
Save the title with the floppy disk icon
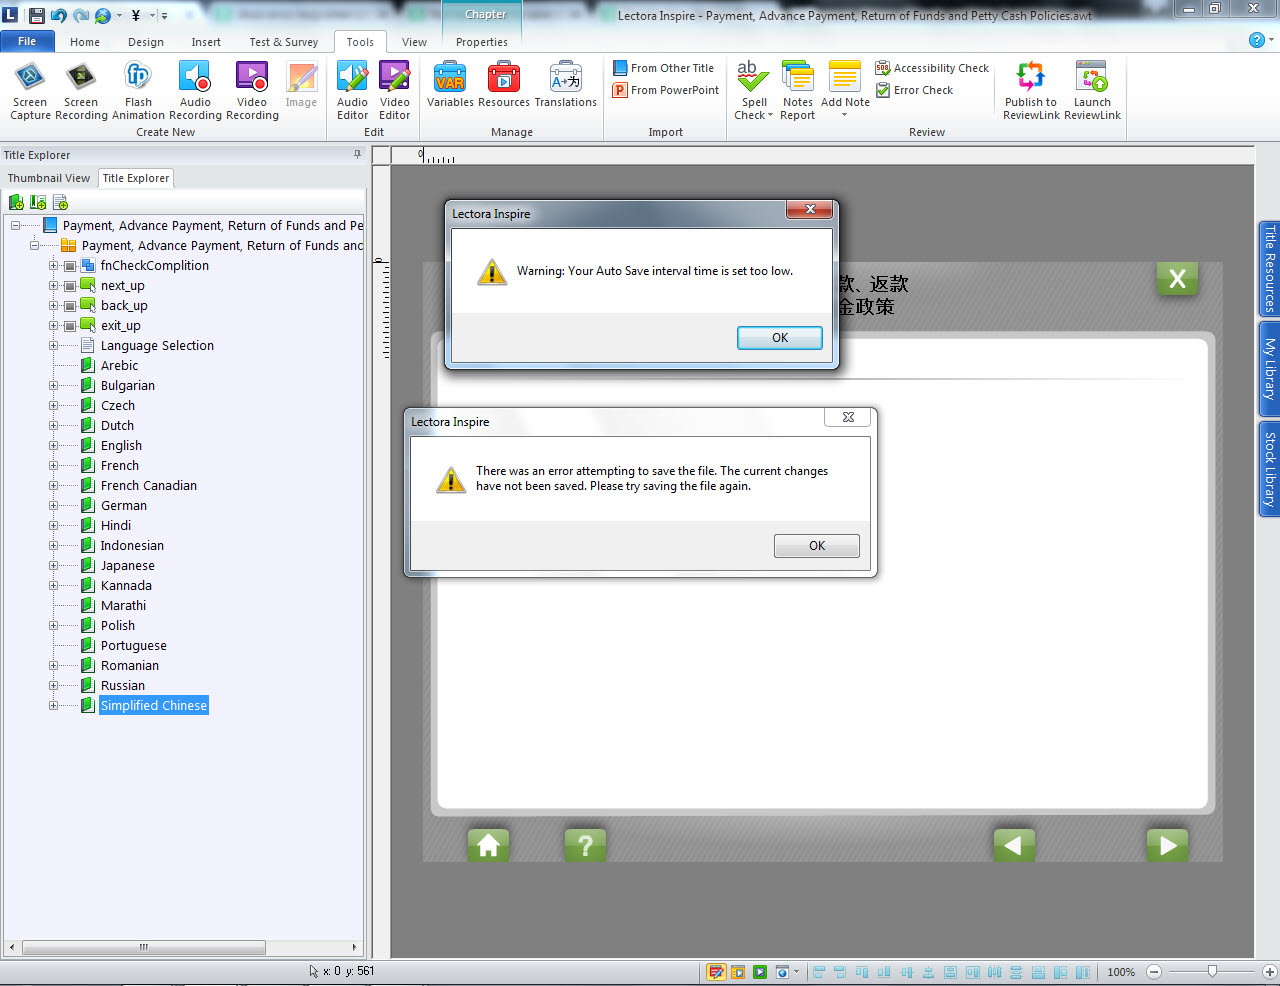click(x=36, y=15)
